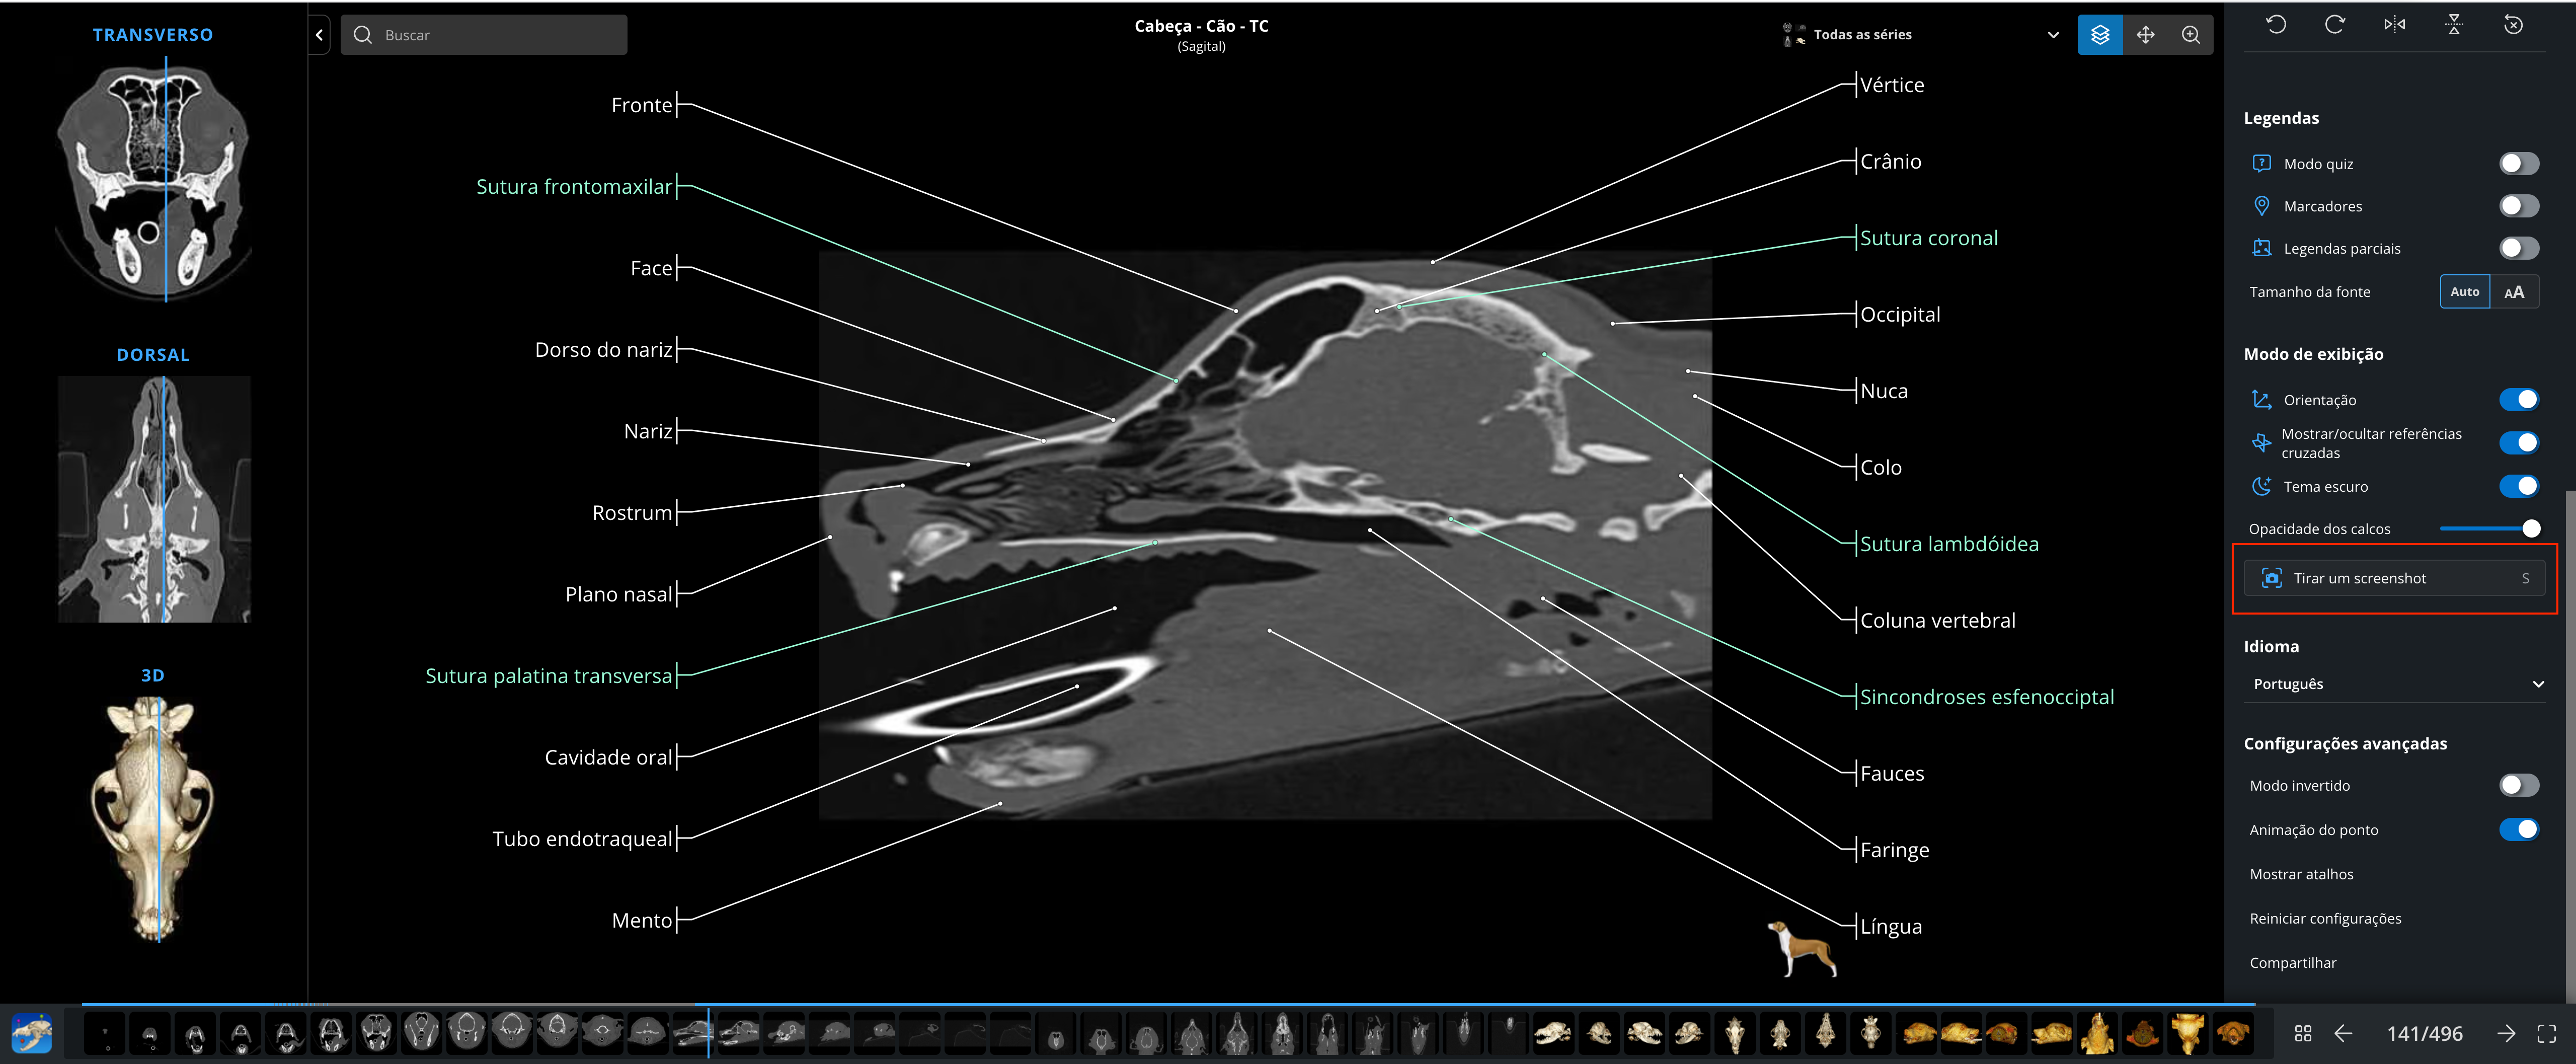Click the layers icon in the toolbar
The height and width of the screenshot is (1064, 2576).
2099,35
